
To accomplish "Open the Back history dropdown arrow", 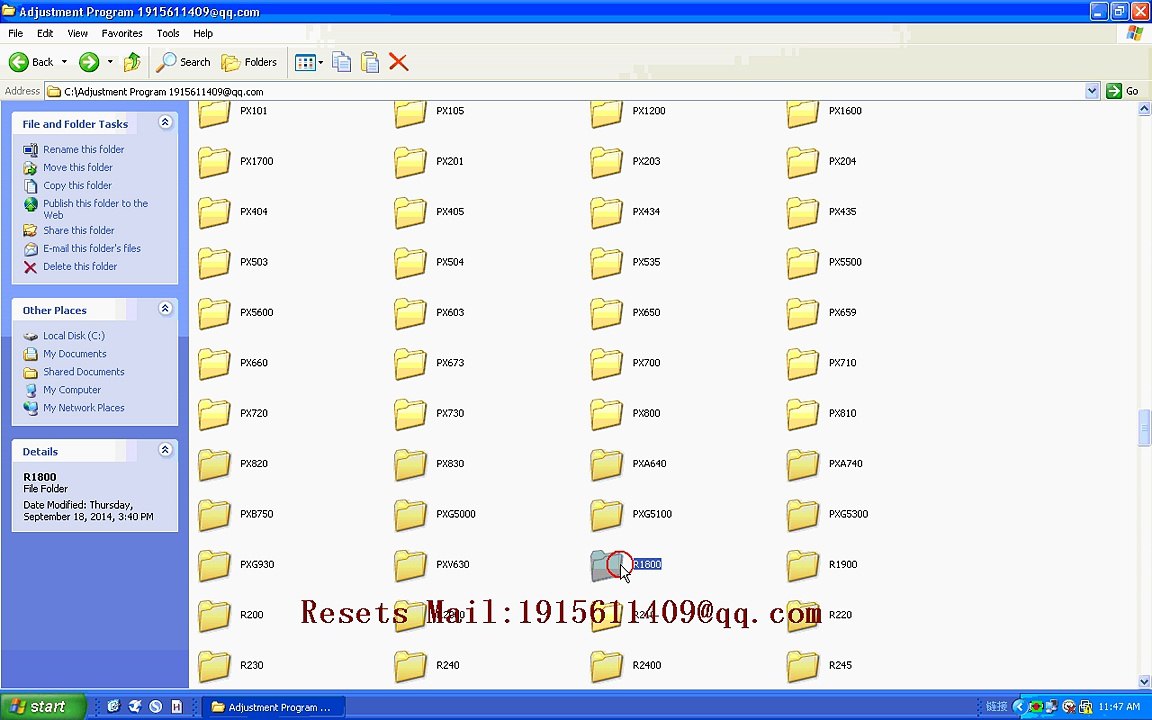I will coord(64,62).
